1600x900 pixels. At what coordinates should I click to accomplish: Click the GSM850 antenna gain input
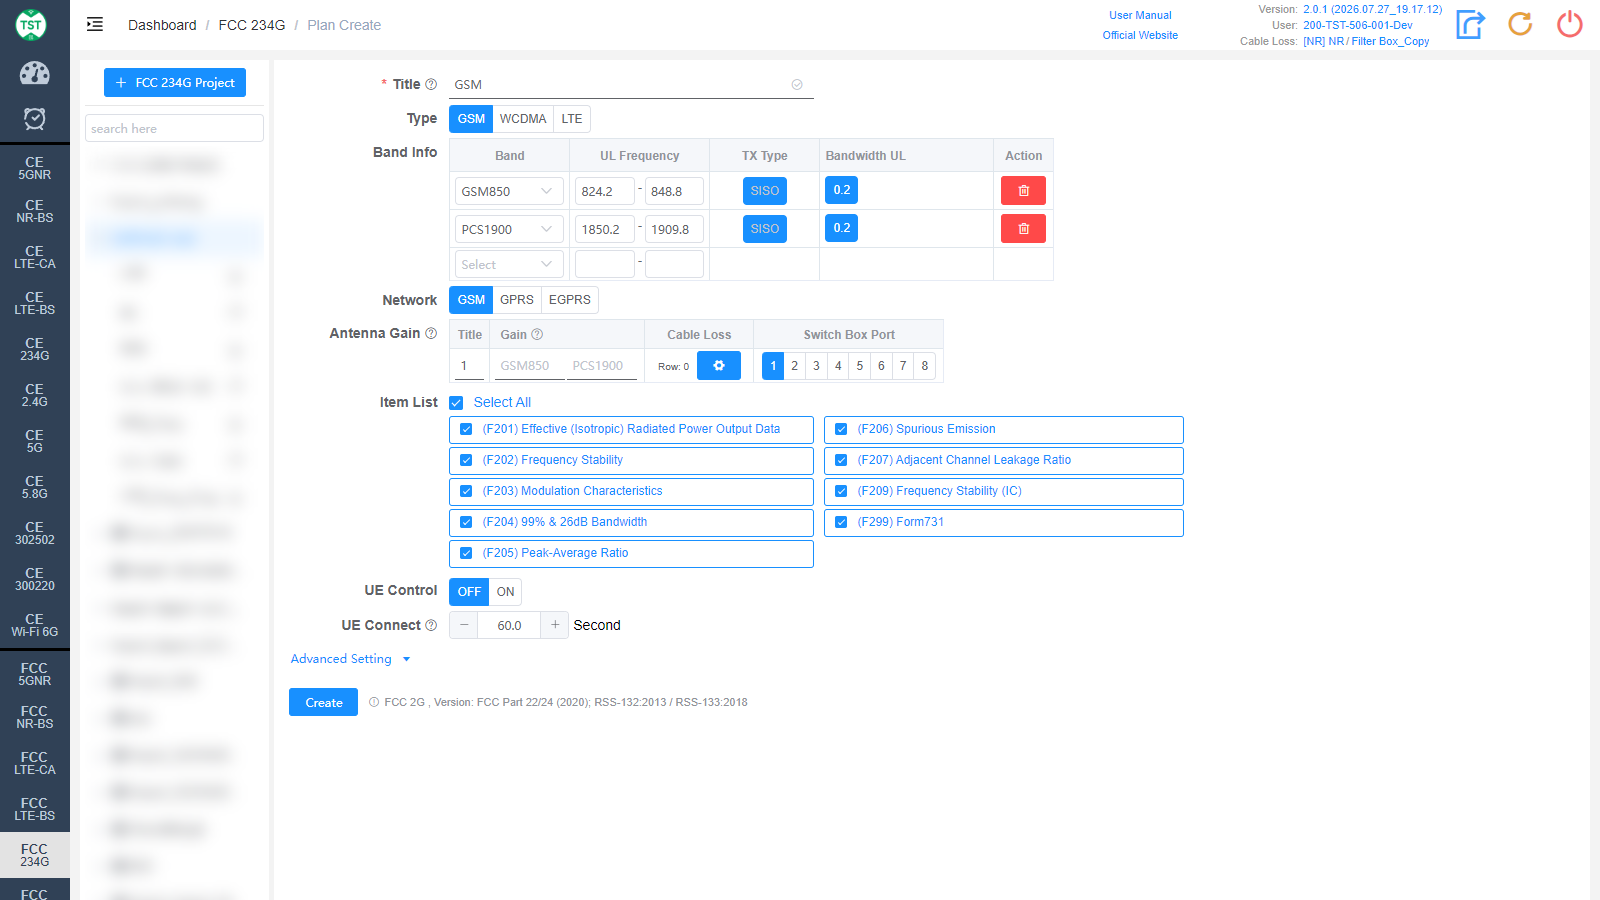(x=529, y=366)
